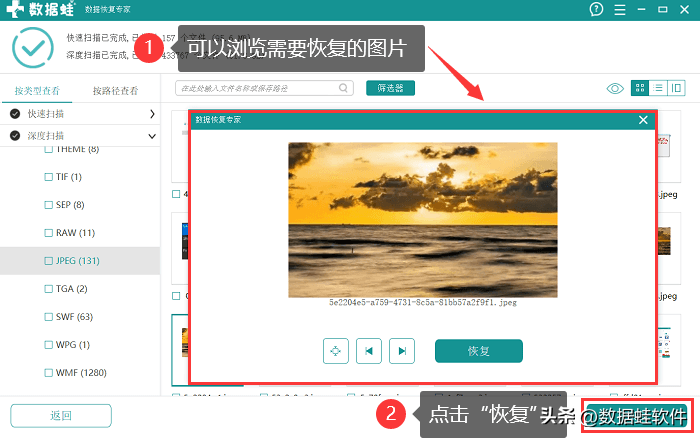Open the 筛选器 filter button
This screenshot has height=438, width=700.
(390, 88)
